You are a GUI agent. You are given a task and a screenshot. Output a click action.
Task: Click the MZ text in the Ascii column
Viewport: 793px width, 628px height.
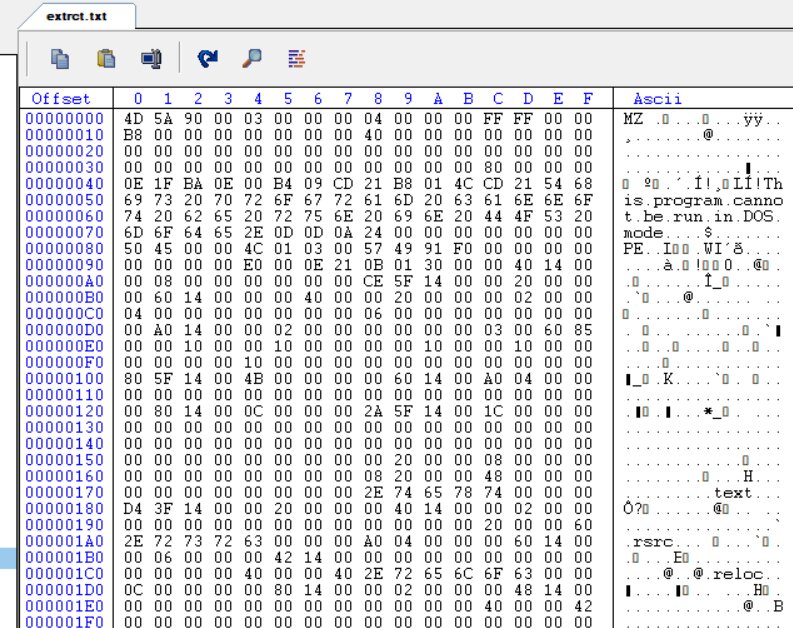click(634, 118)
